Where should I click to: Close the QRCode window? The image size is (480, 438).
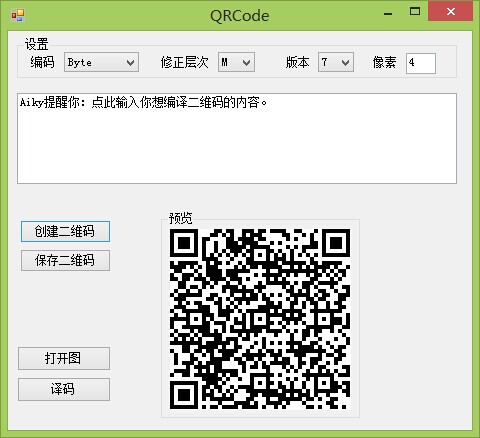coord(451,12)
